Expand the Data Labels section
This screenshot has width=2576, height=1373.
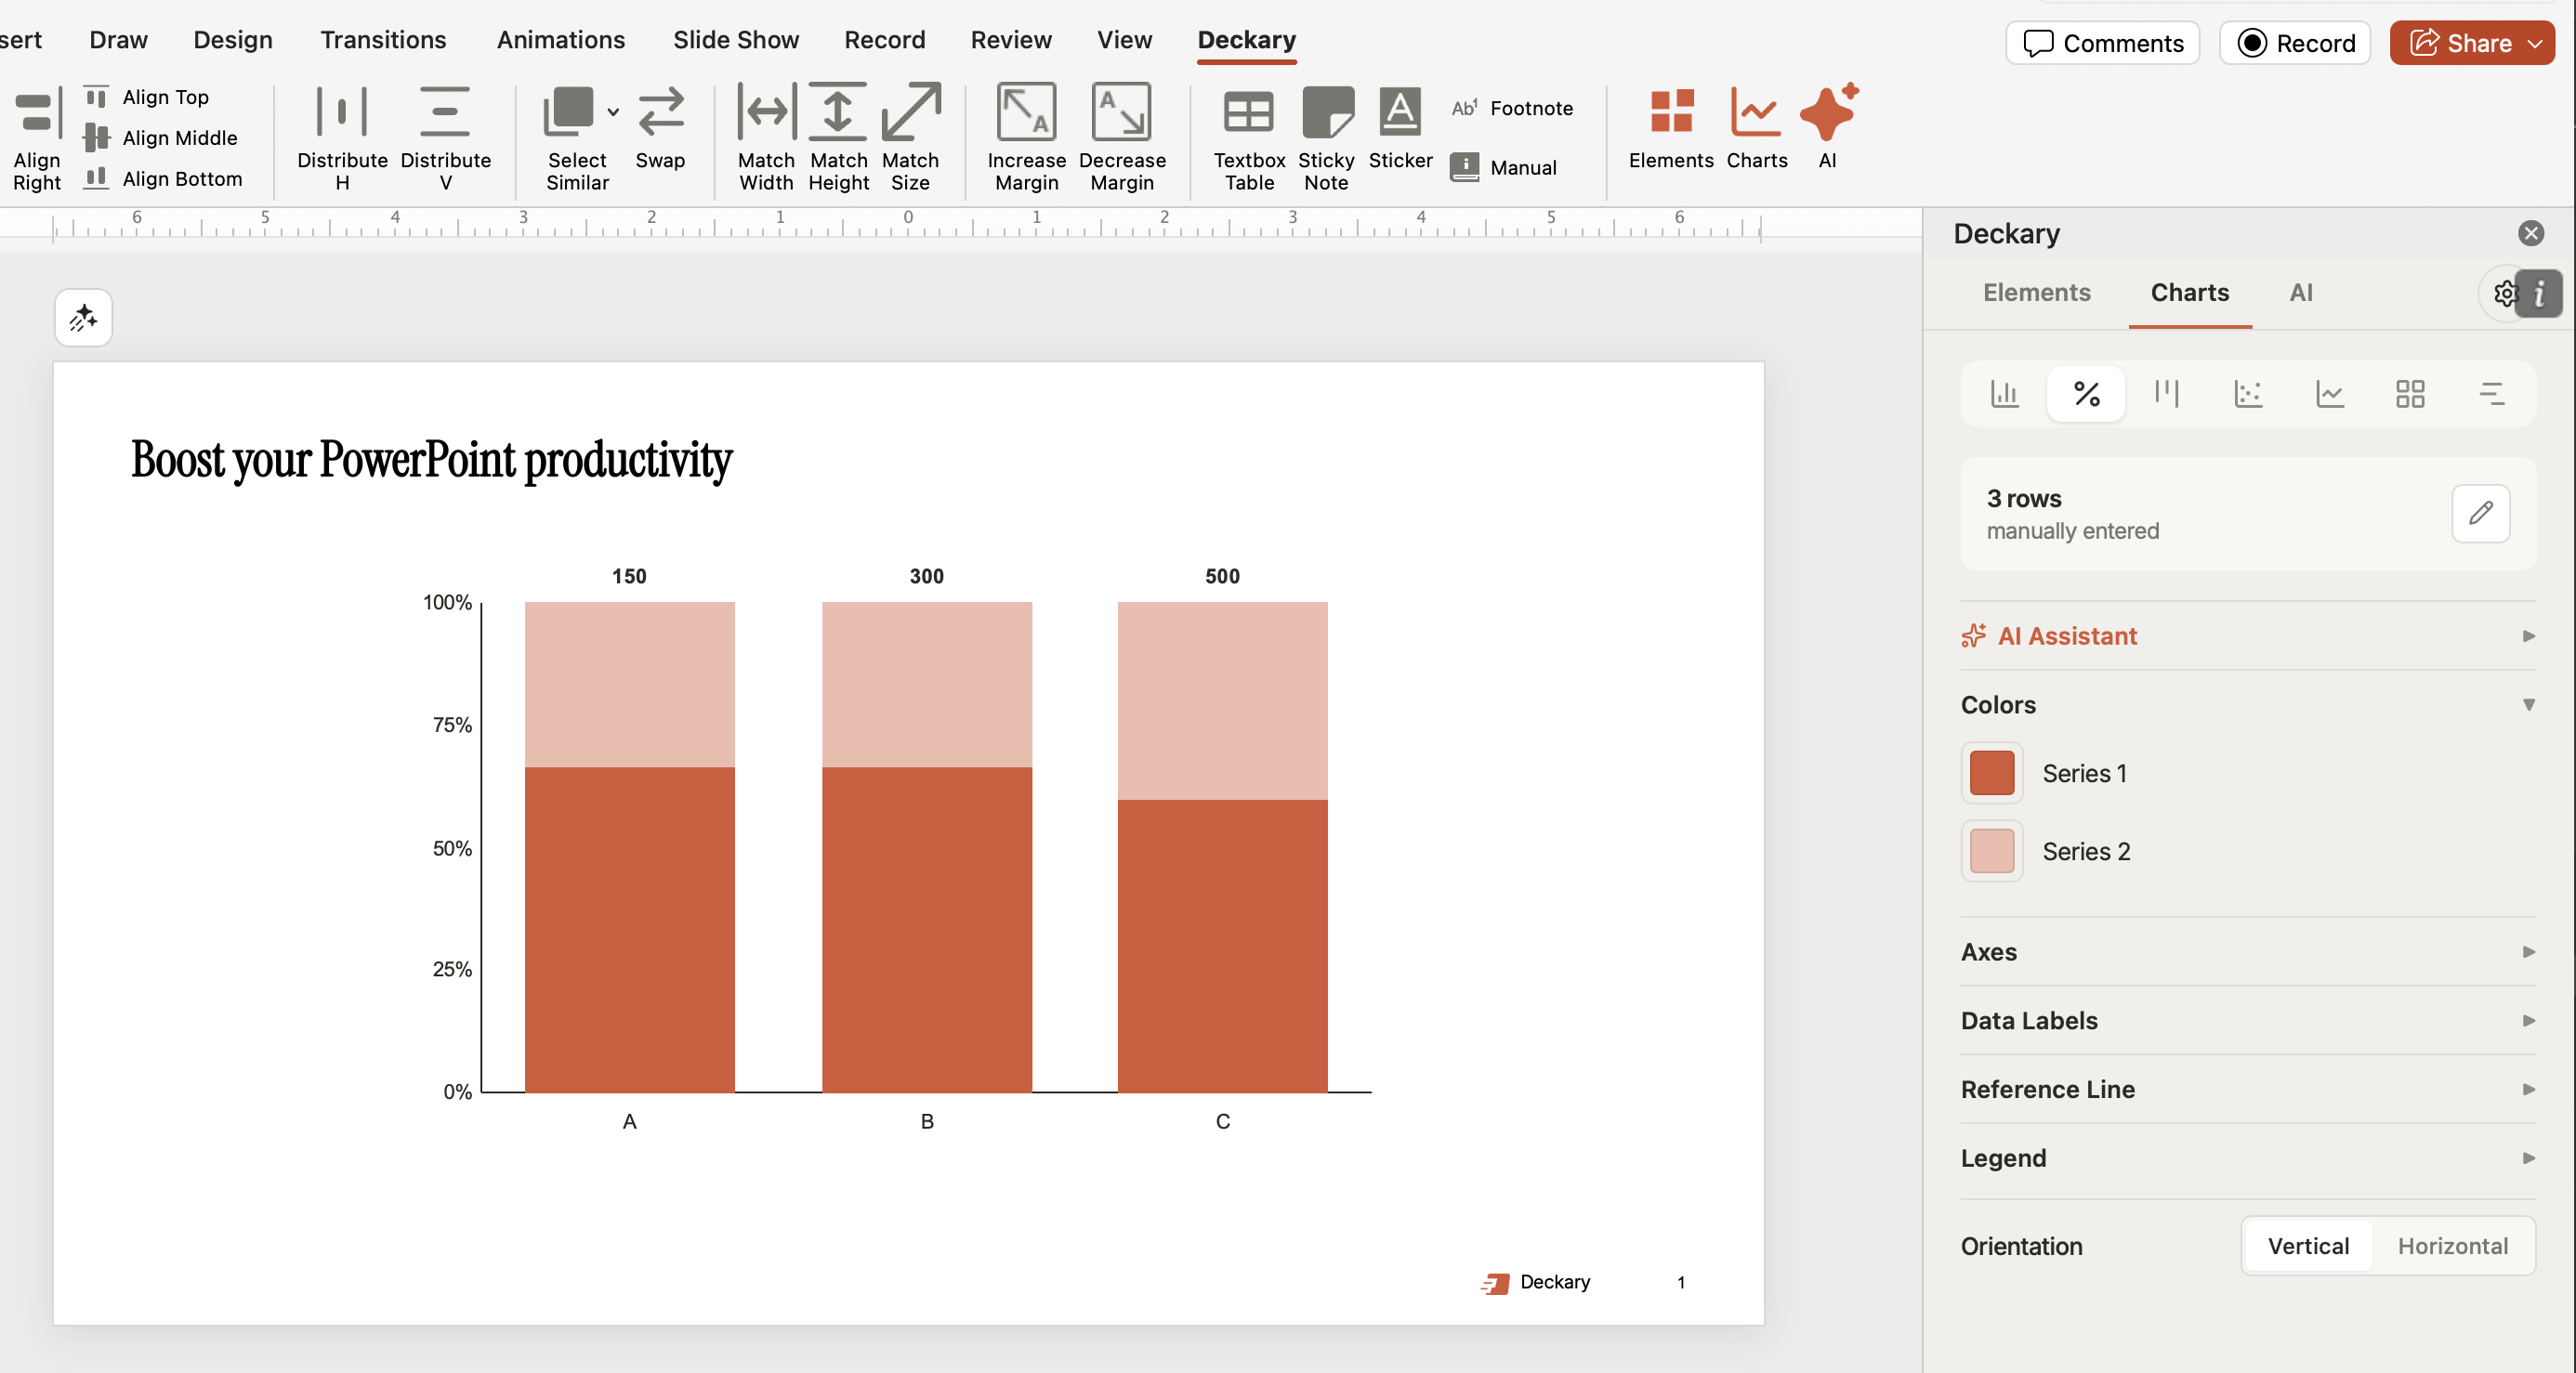2247,1021
